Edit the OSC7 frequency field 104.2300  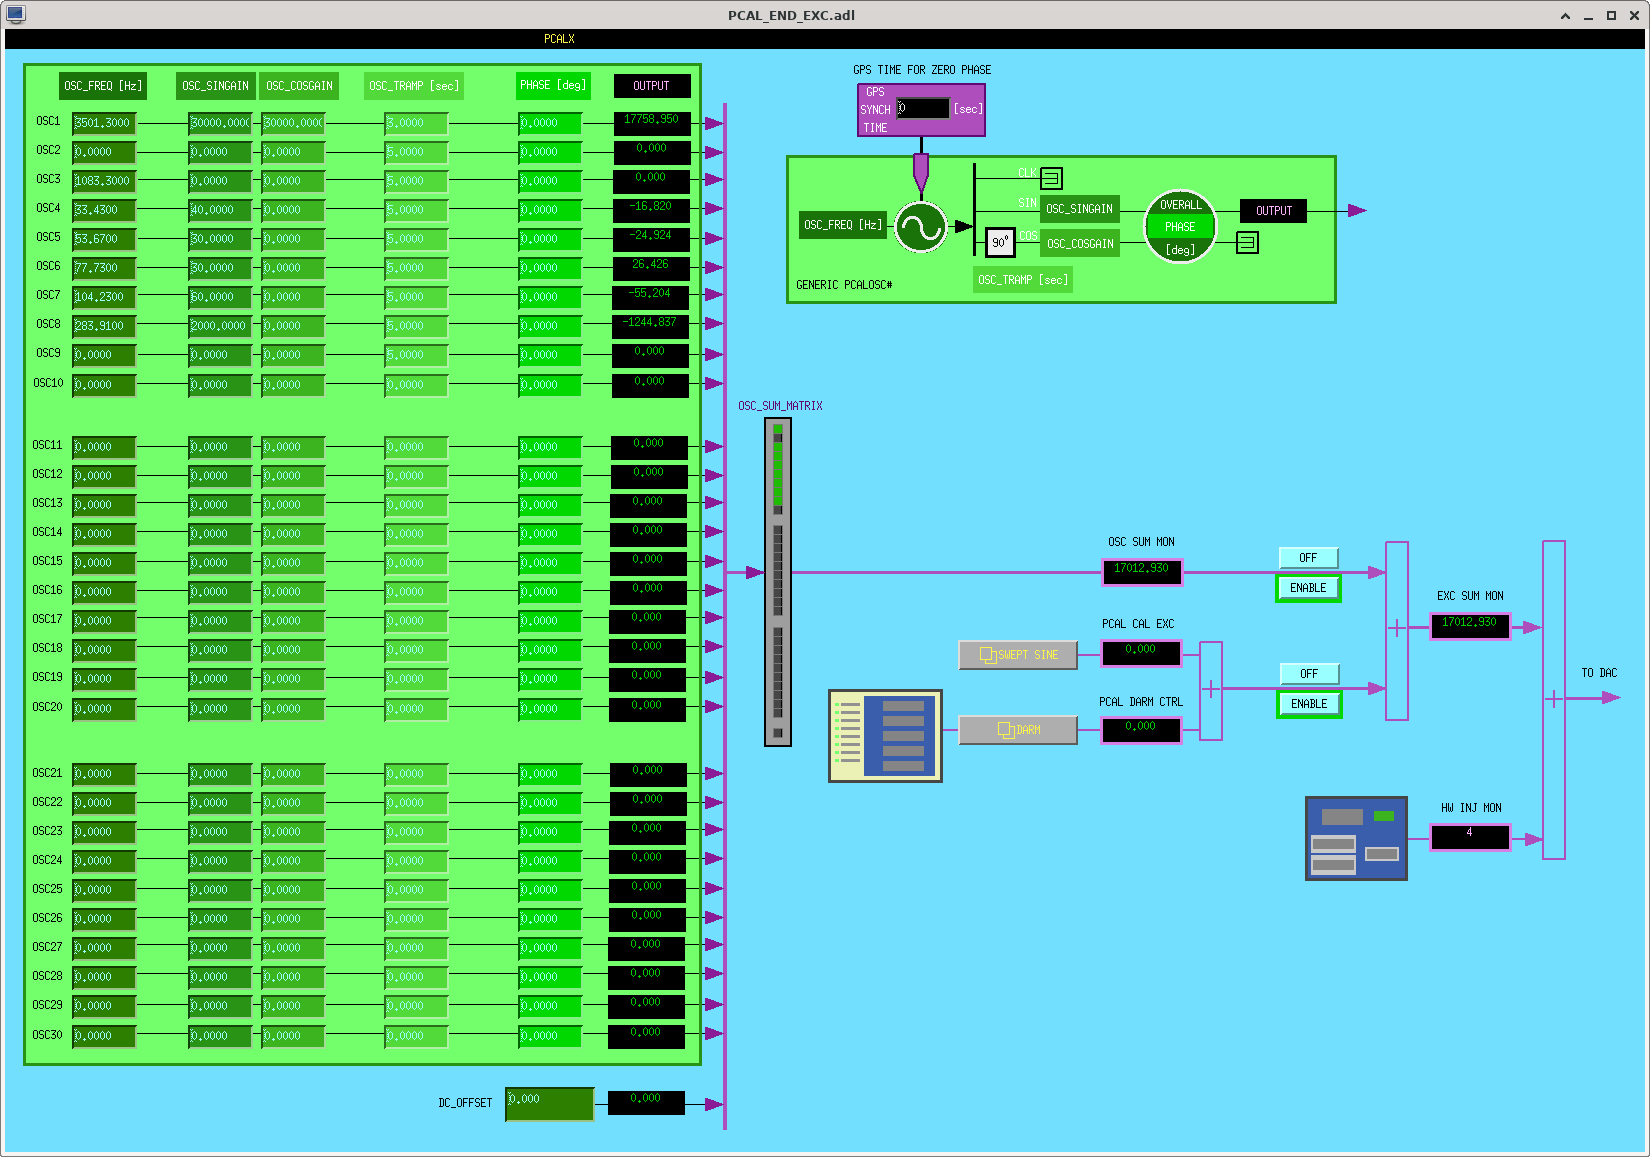pos(104,297)
